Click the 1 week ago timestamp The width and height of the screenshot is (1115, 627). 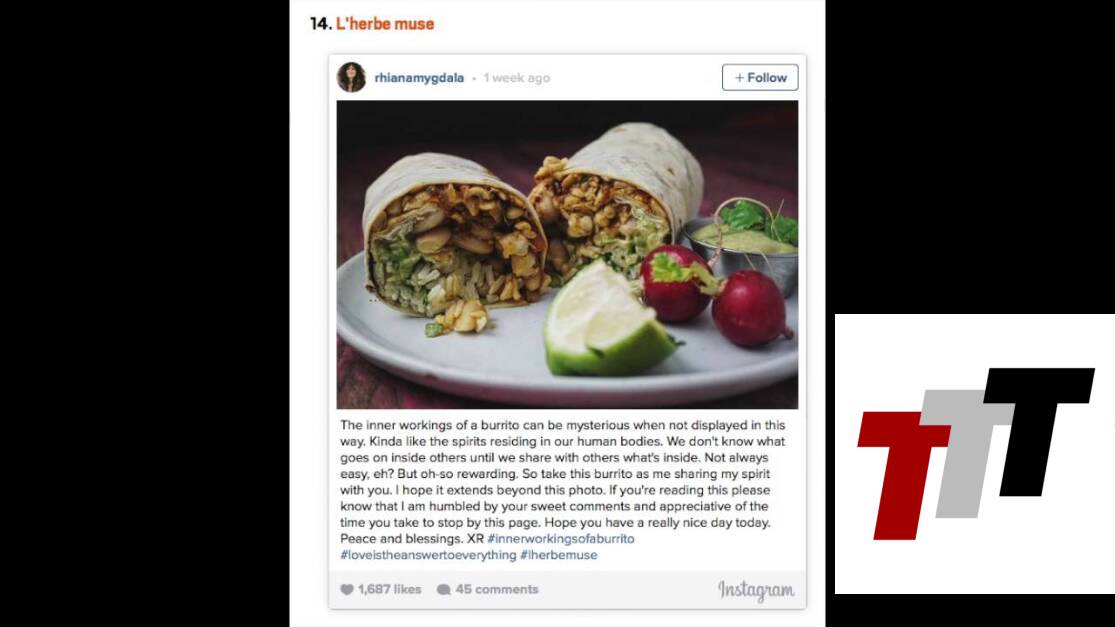click(517, 78)
